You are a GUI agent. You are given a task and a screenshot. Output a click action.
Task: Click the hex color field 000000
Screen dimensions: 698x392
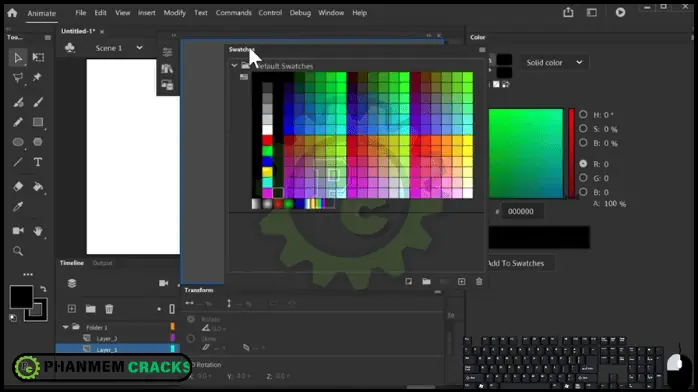click(x=522, y=211)
